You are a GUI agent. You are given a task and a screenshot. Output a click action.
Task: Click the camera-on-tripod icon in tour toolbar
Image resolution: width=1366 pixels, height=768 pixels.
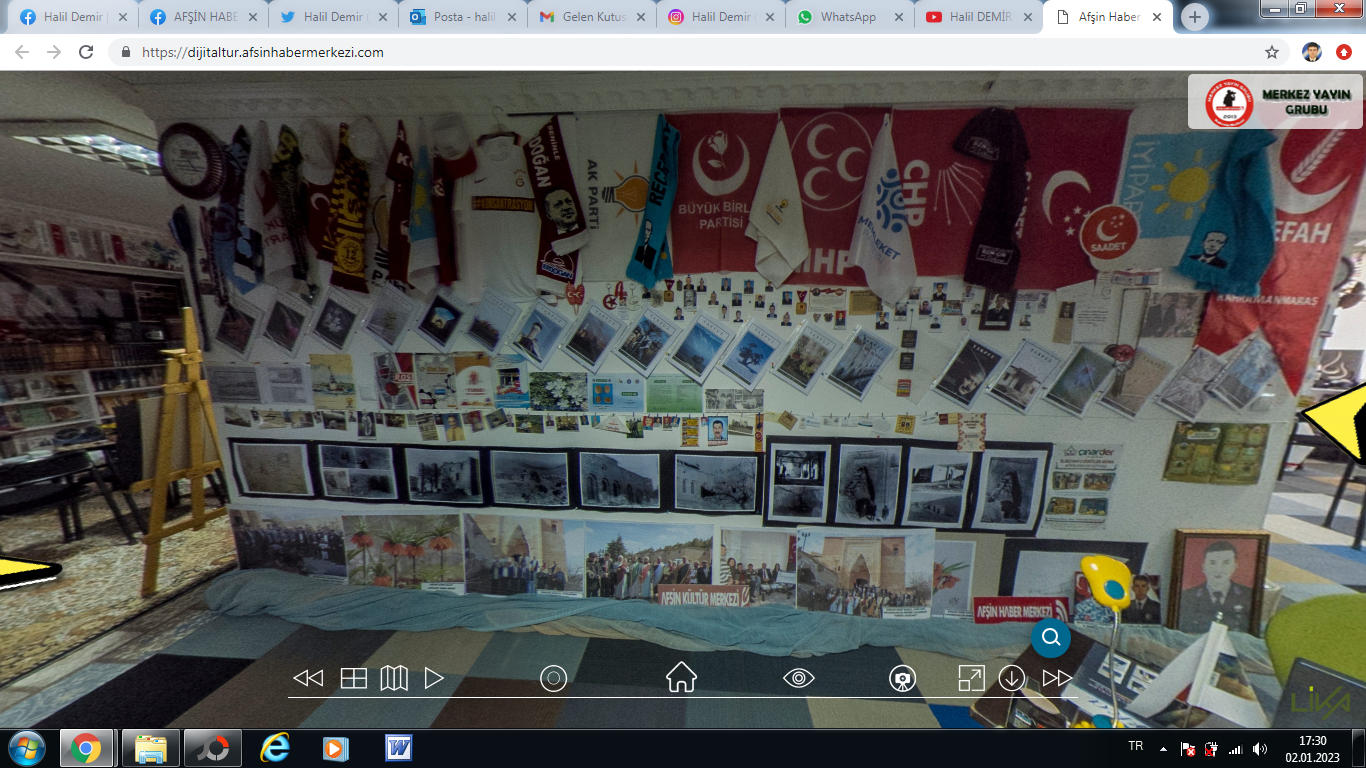902,678
